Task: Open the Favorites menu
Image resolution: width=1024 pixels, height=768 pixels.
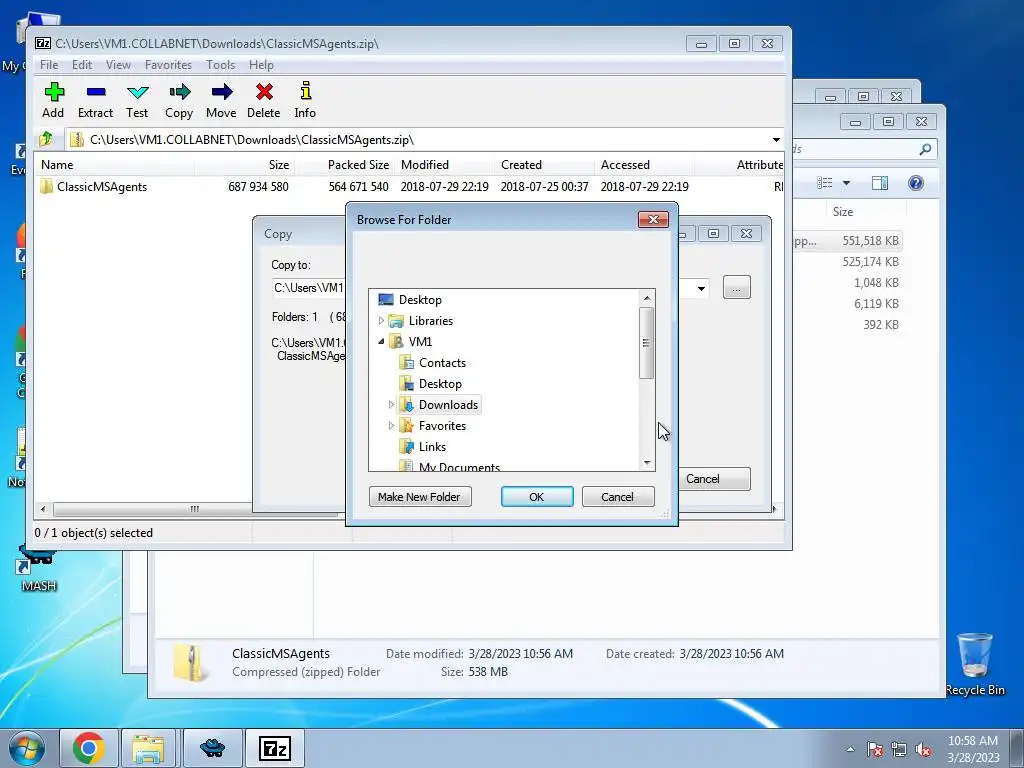Action: [x=168, y=65]
